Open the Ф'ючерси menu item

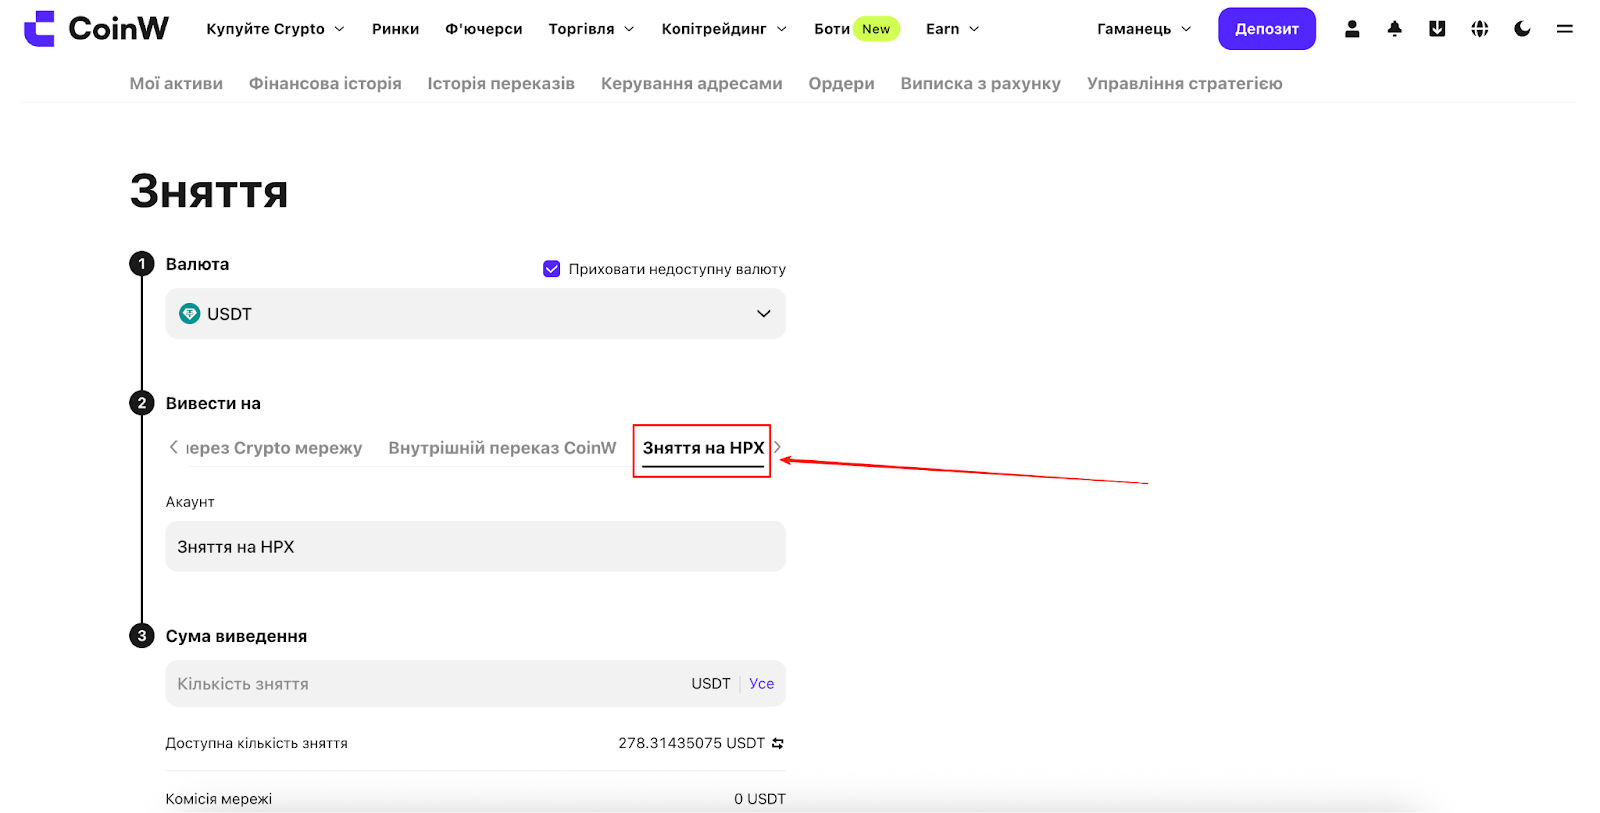pyautogui.click(x=484, y=29)
